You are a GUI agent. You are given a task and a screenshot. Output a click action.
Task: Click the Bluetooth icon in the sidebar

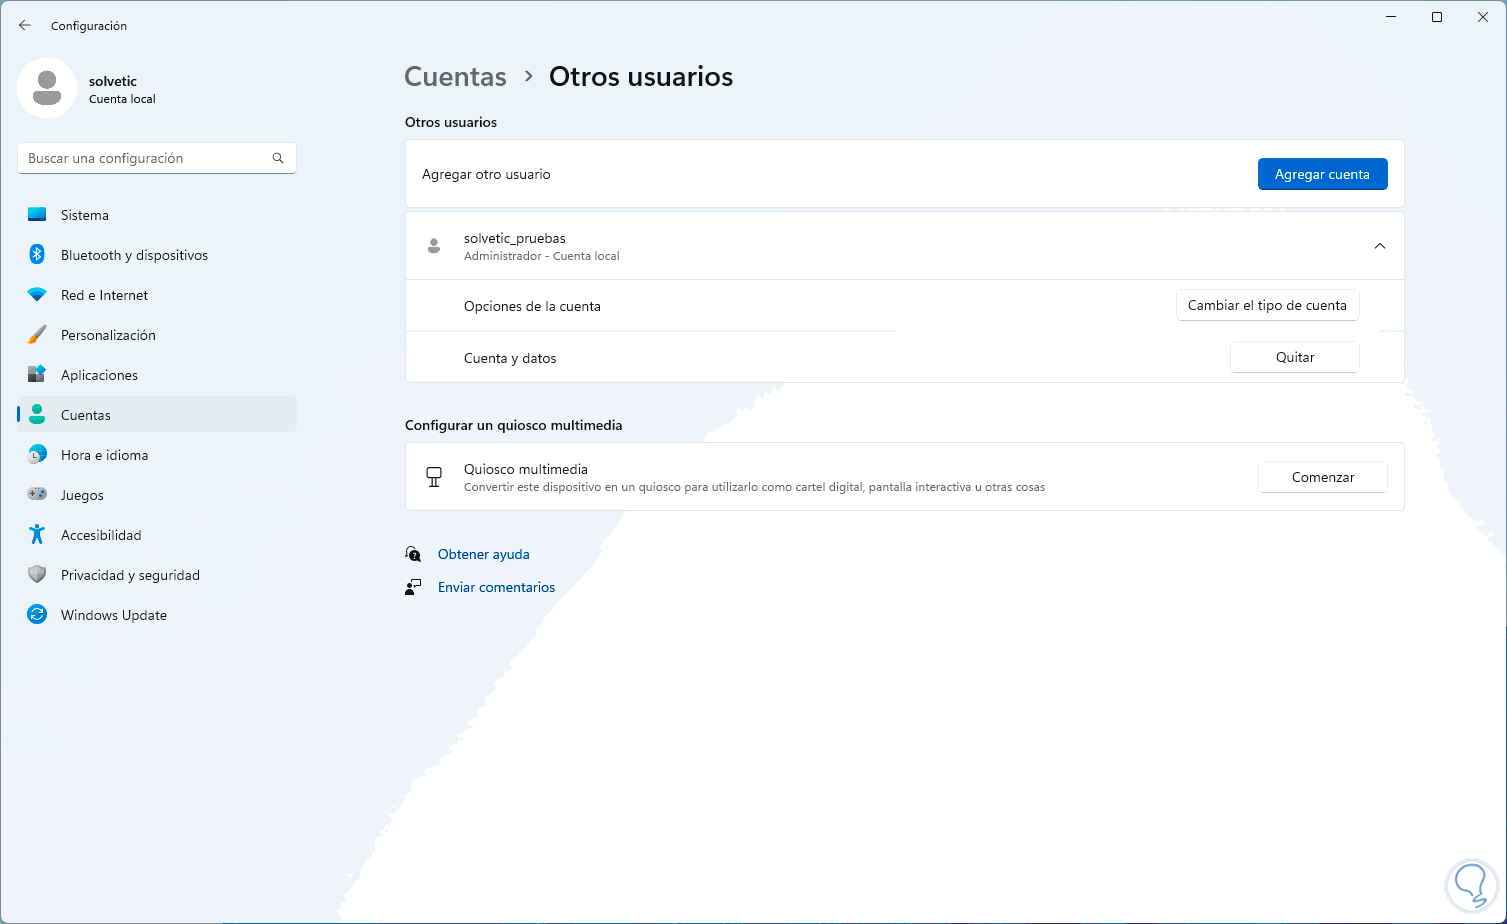click(x=37, y=255)
